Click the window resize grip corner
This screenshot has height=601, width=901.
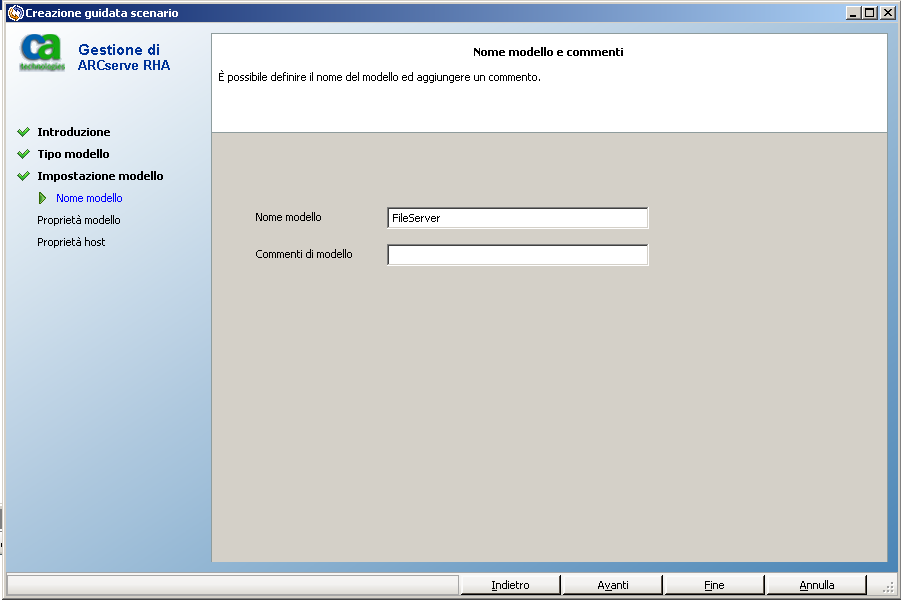coord(888,587)
